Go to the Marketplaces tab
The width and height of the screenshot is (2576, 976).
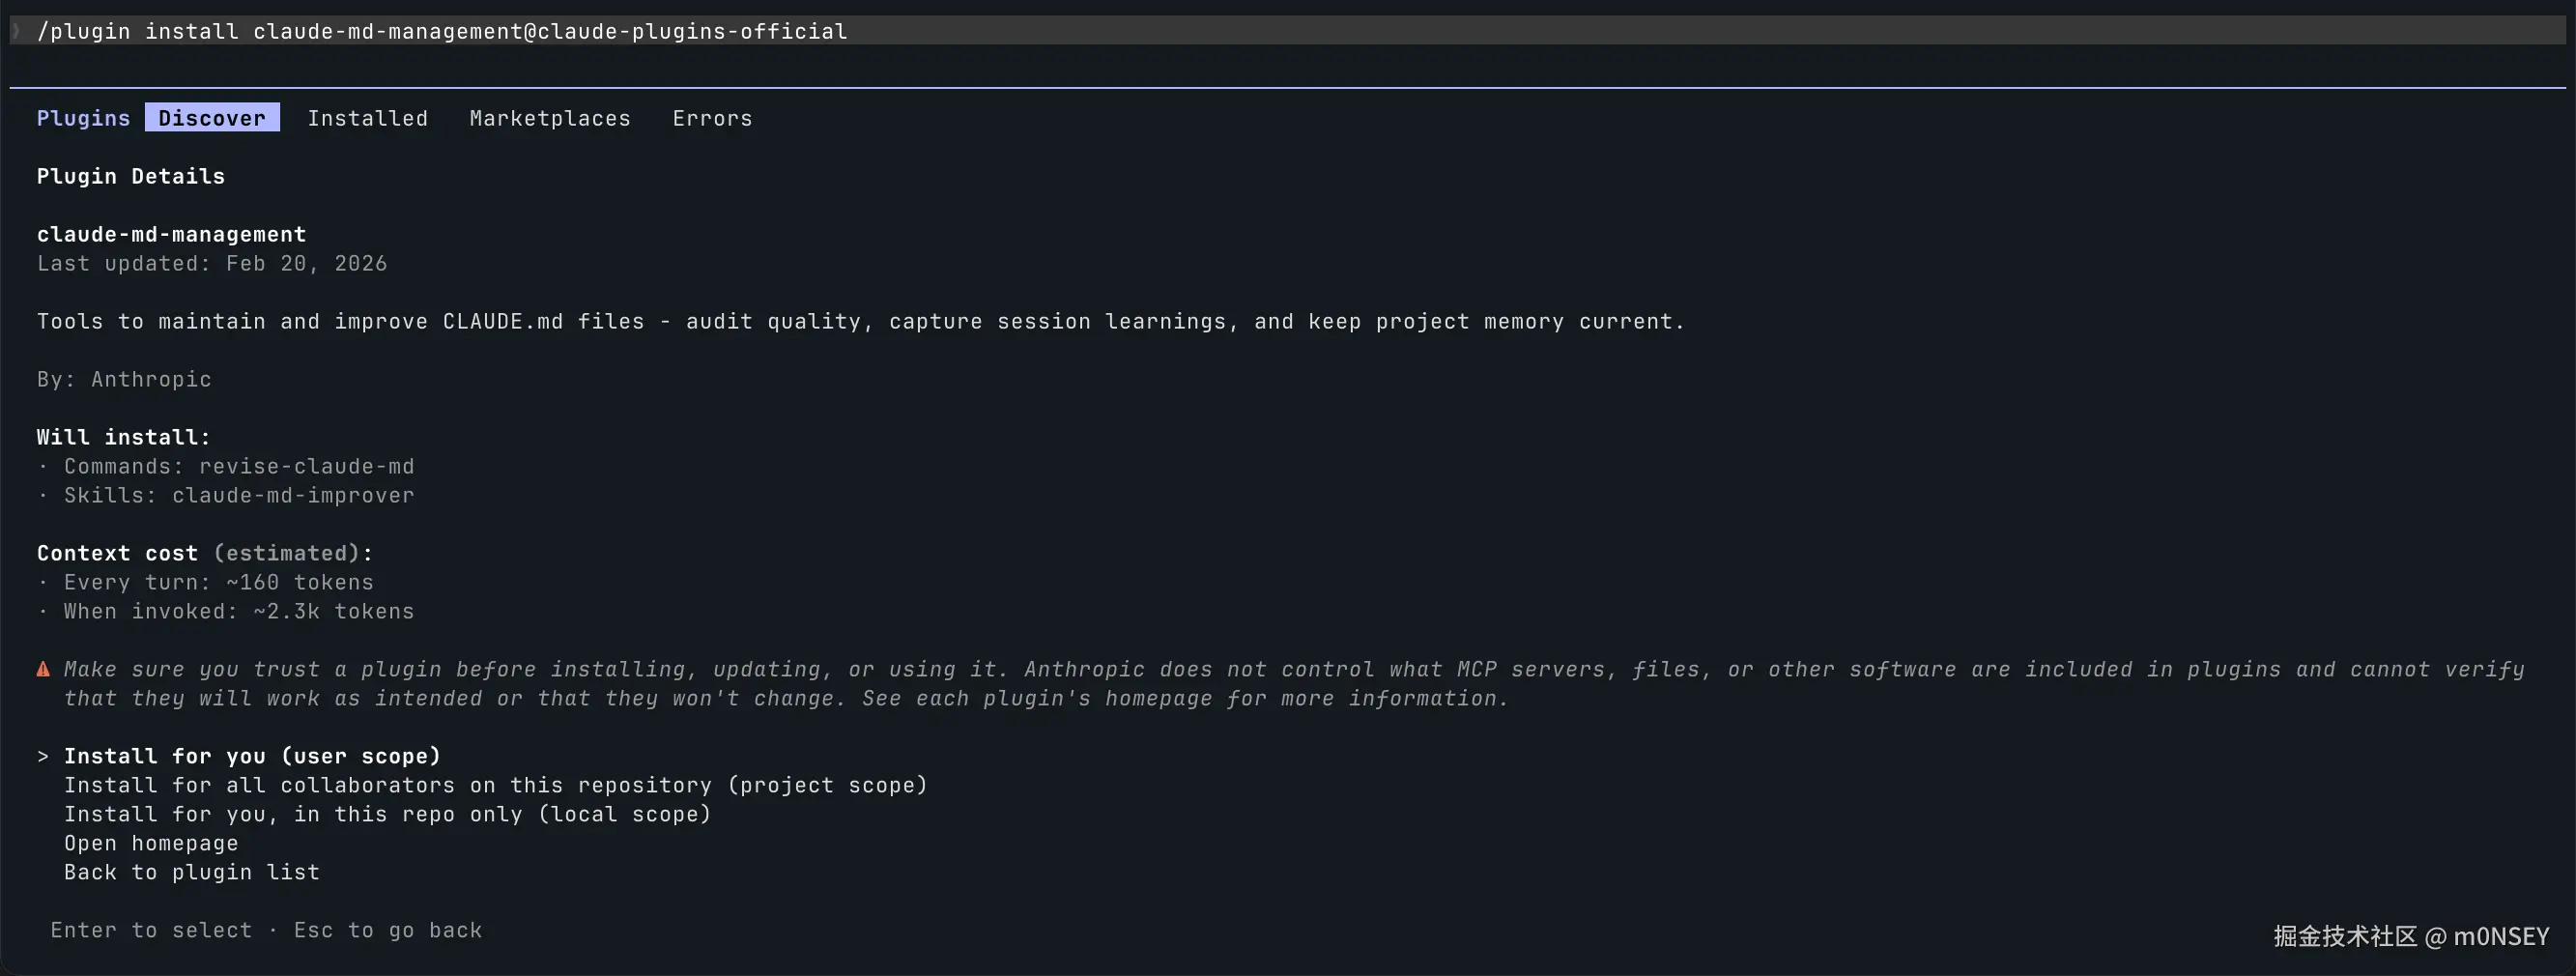coord(550,118)
